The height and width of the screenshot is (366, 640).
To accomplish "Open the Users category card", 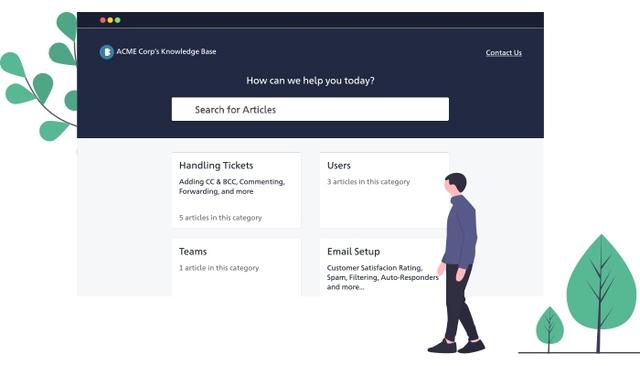I will 384,190.
